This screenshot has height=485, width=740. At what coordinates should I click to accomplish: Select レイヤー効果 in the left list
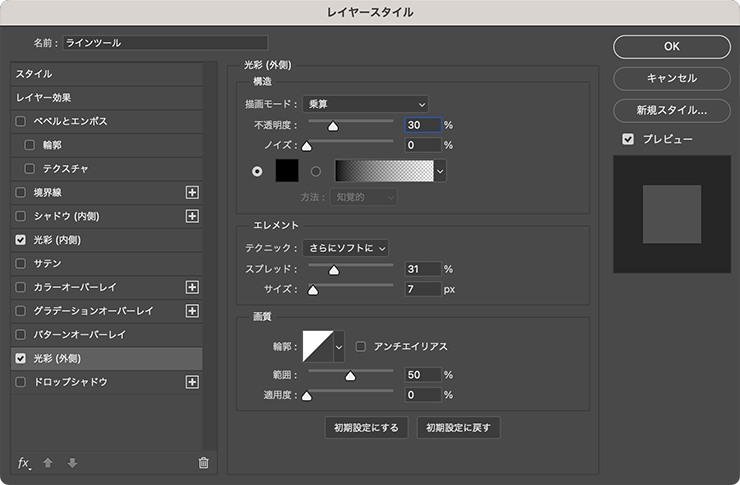pos(107,98)
